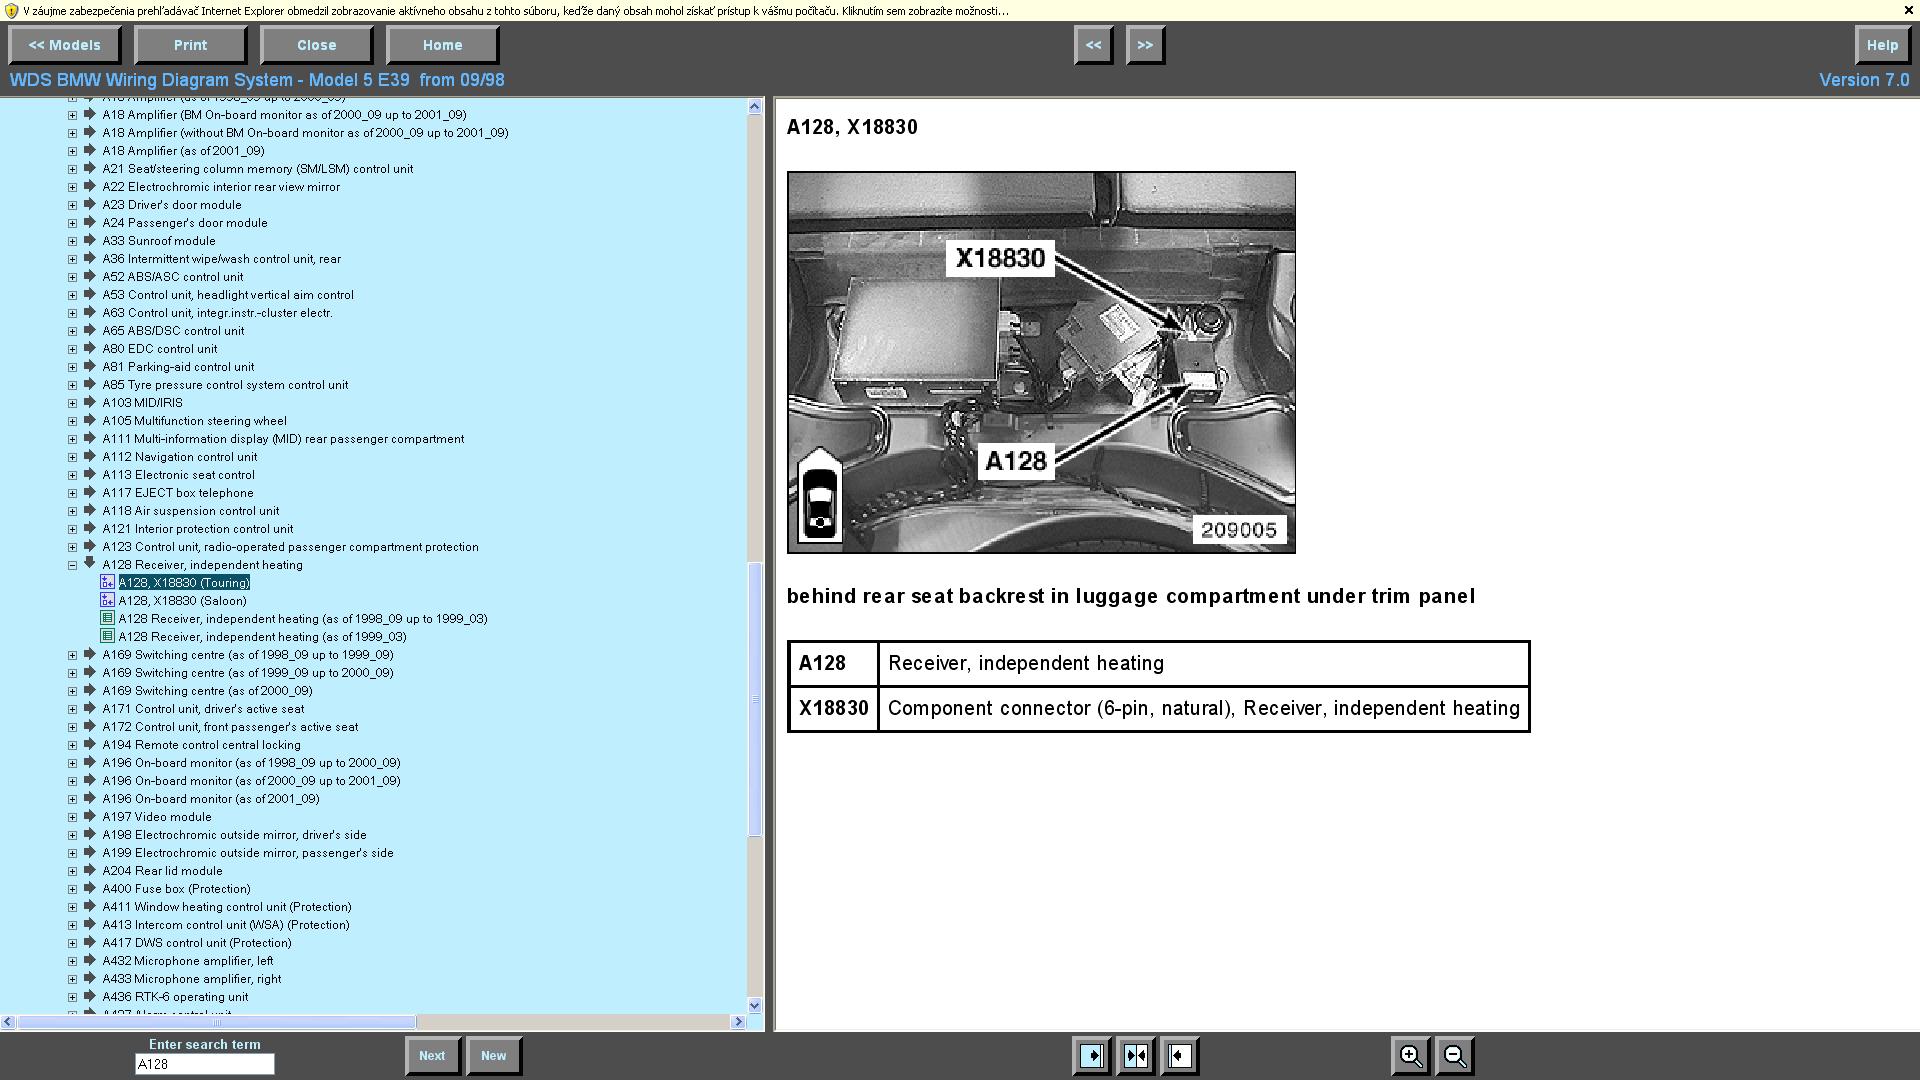Click the zoom in magnifier icon

pyautogui.click(x=1410, y=1056)
